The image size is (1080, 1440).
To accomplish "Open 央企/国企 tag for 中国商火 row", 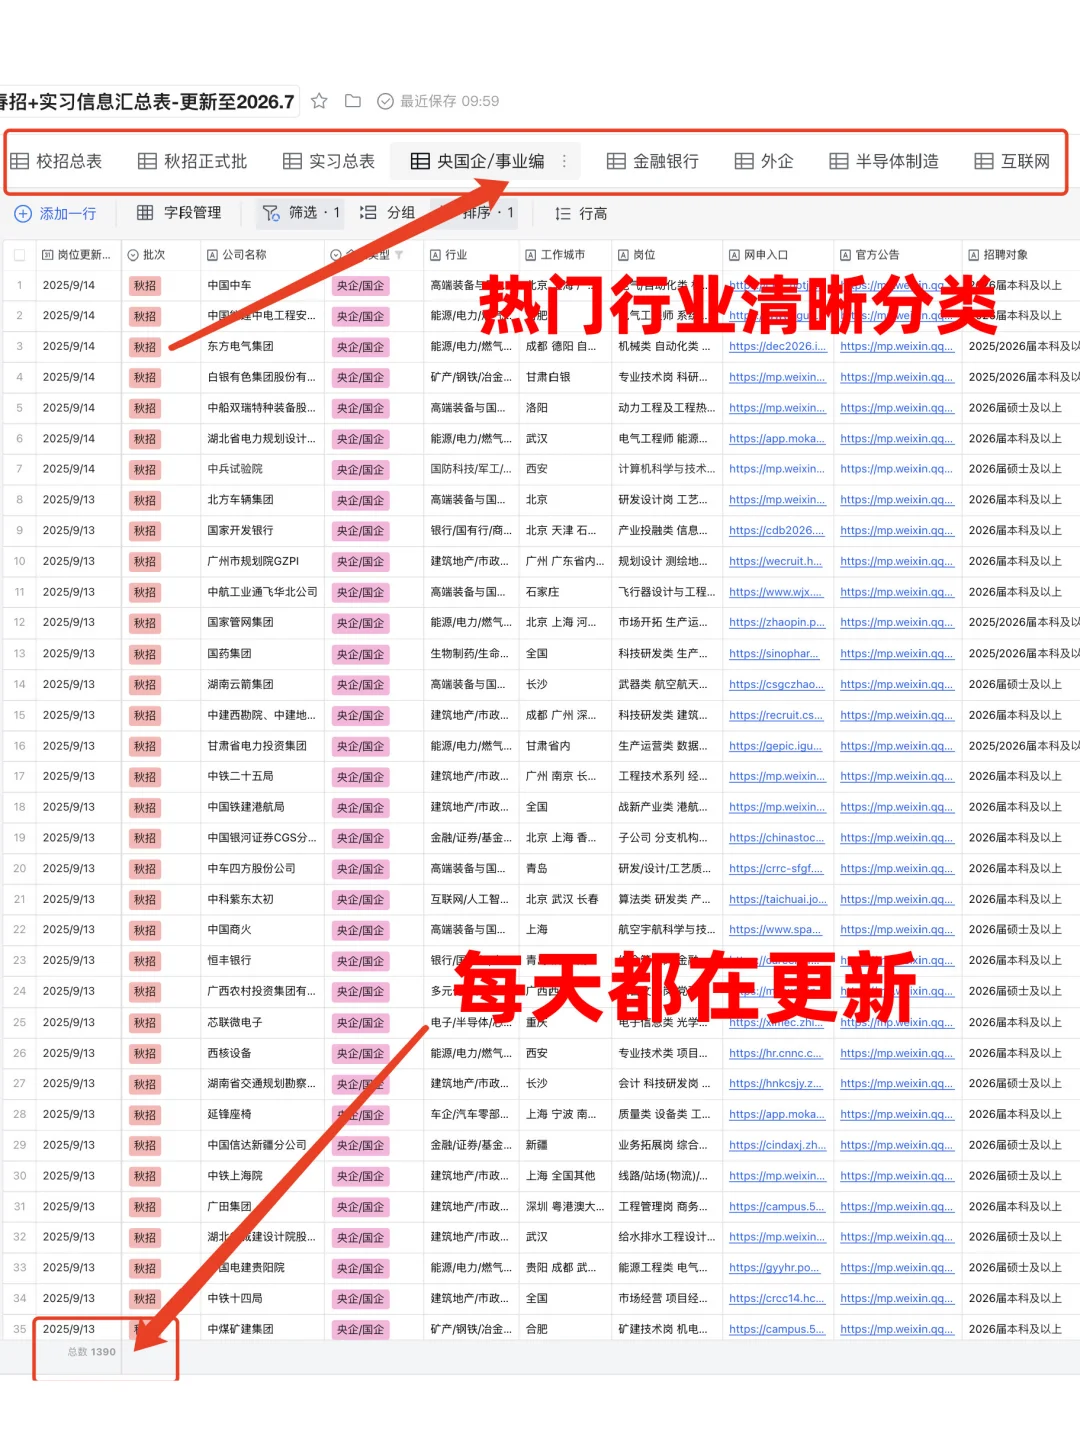I will pyautogui.click(x=360, y=930).
